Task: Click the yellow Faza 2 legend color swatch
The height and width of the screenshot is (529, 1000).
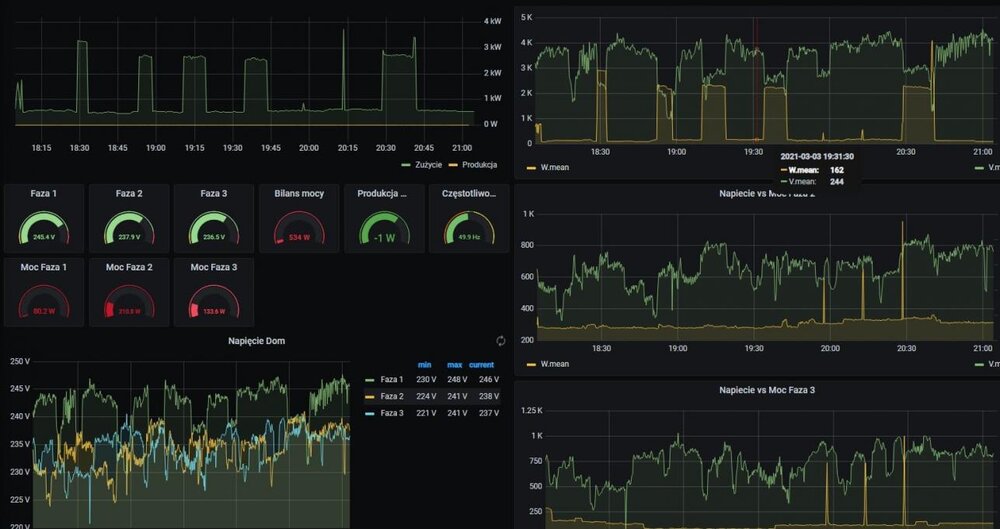Action: coord(370,397)
